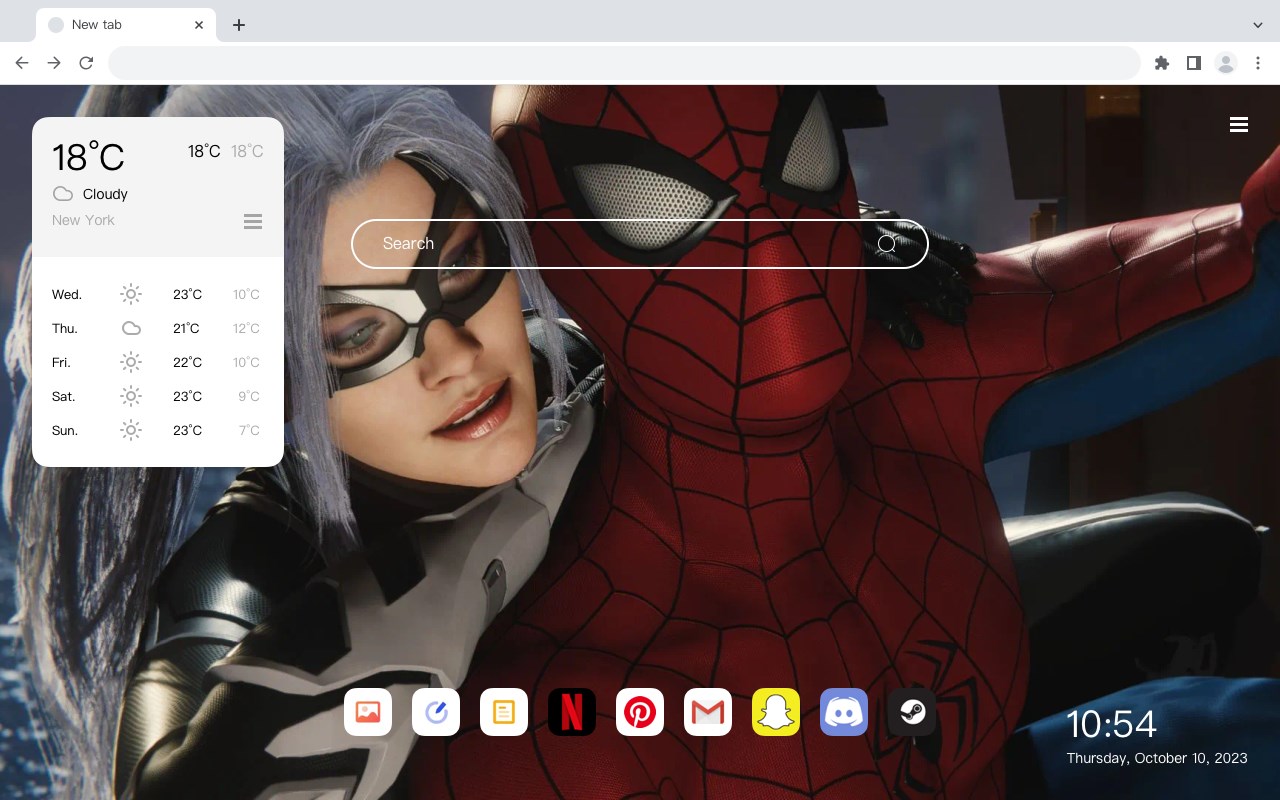Image resolution: width=1280 pixels, height=800 pixels.
Task: Click the sun icon in Wed. row
Action: coord(131,294)
